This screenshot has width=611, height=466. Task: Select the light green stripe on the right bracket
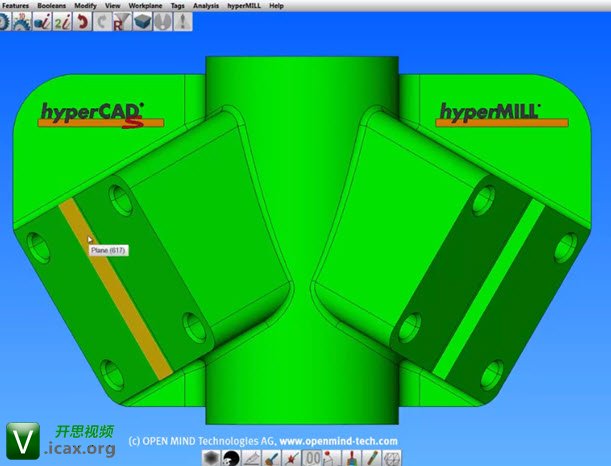click(489, 288)
